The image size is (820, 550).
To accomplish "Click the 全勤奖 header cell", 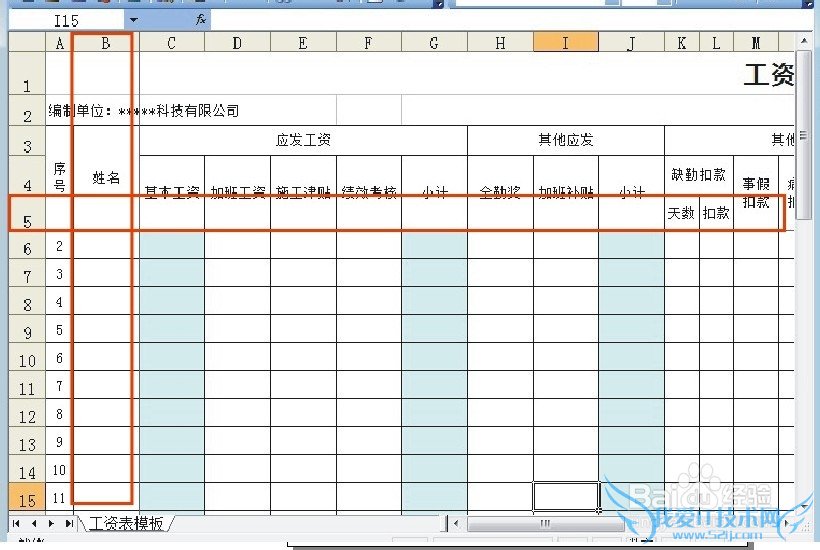I will pos(500,192).
